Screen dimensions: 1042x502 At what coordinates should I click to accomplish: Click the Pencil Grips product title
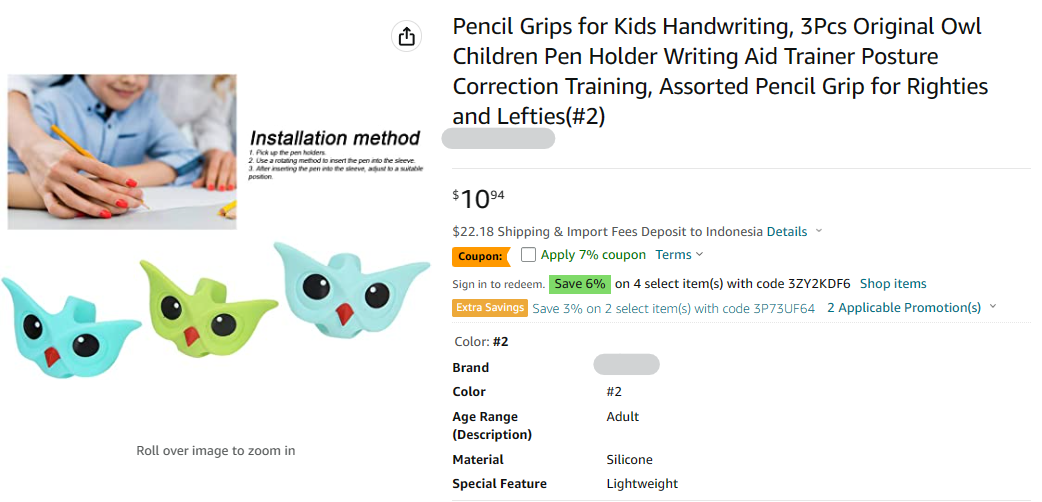[x=720, y=71]
